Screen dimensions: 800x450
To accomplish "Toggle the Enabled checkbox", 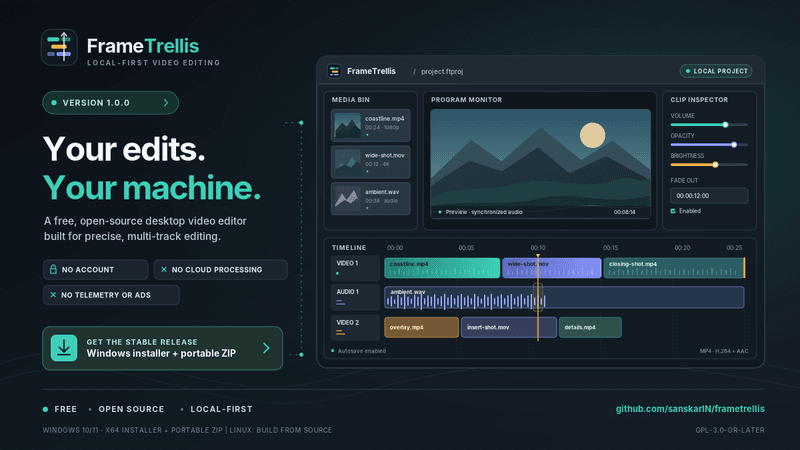I will point(673,211).
